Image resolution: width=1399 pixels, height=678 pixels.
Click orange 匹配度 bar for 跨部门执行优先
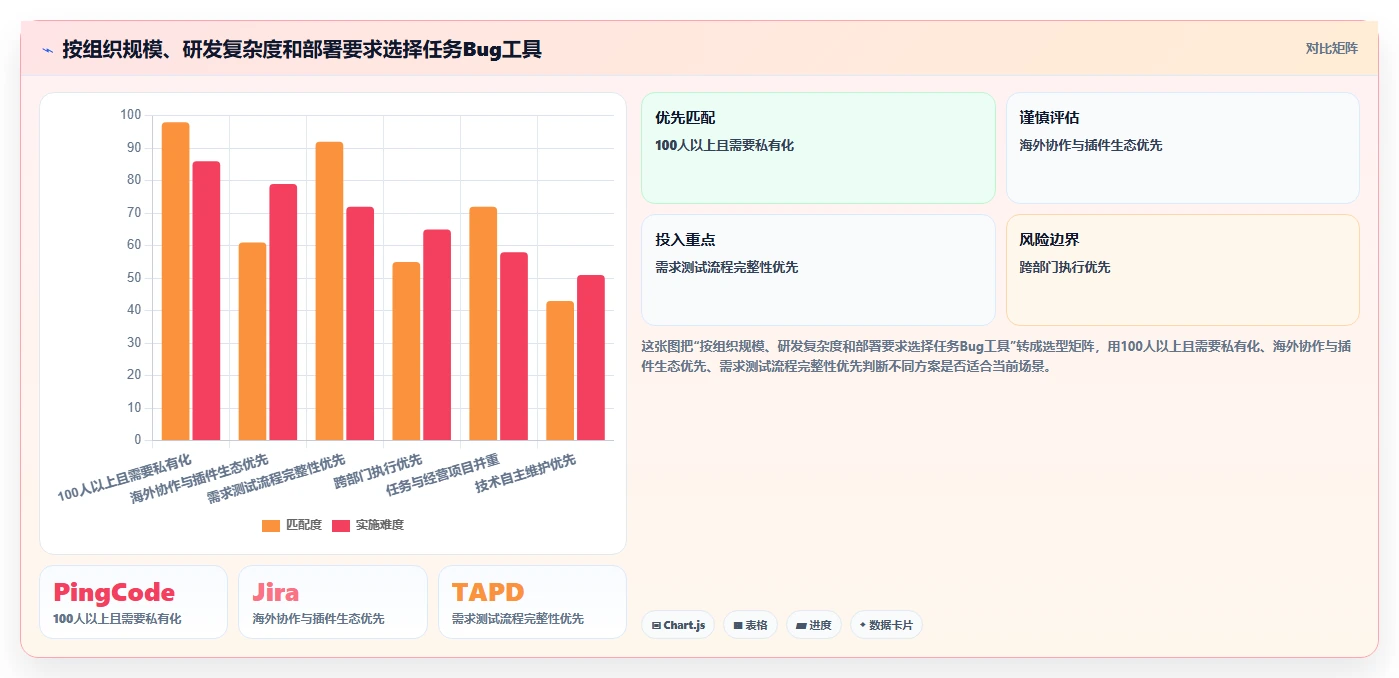(406, 351)
